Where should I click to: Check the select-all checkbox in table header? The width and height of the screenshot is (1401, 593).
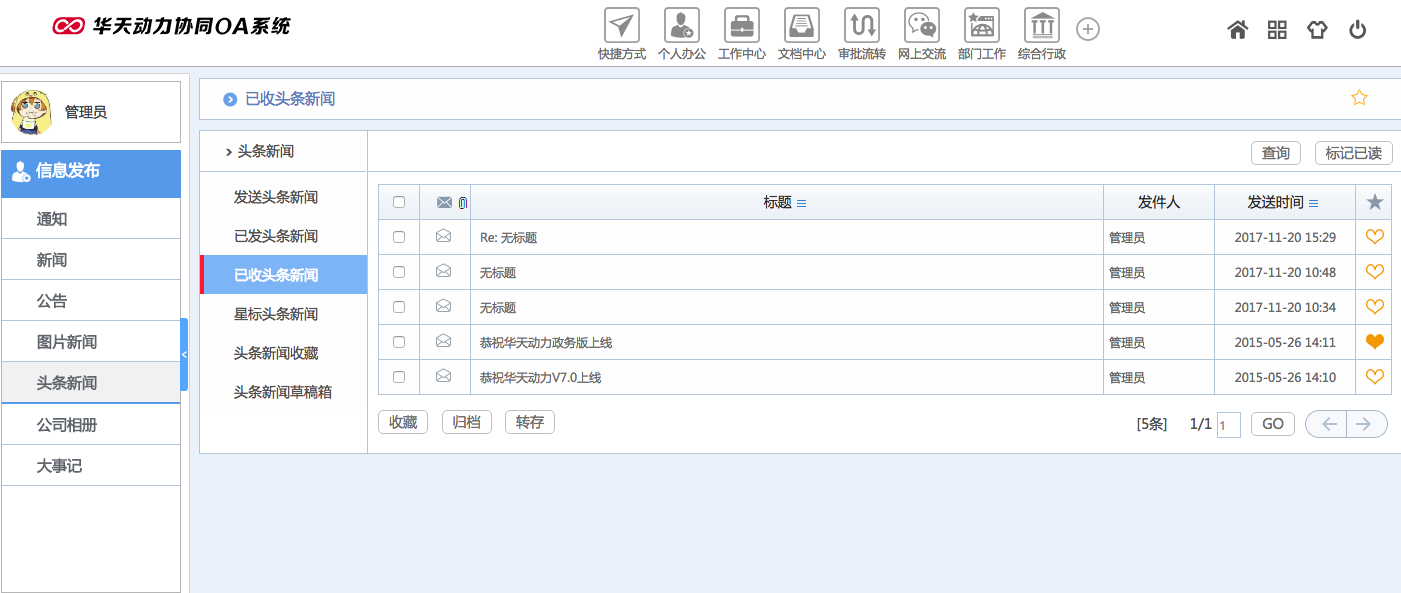tap(399, 201)
